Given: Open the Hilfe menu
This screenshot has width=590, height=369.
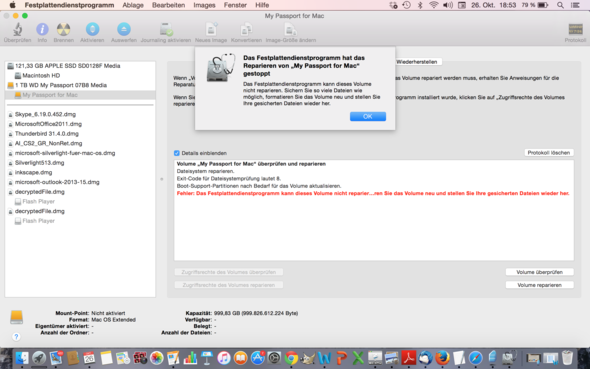Looking at the screenshot, I should click(x=262, y=5).
